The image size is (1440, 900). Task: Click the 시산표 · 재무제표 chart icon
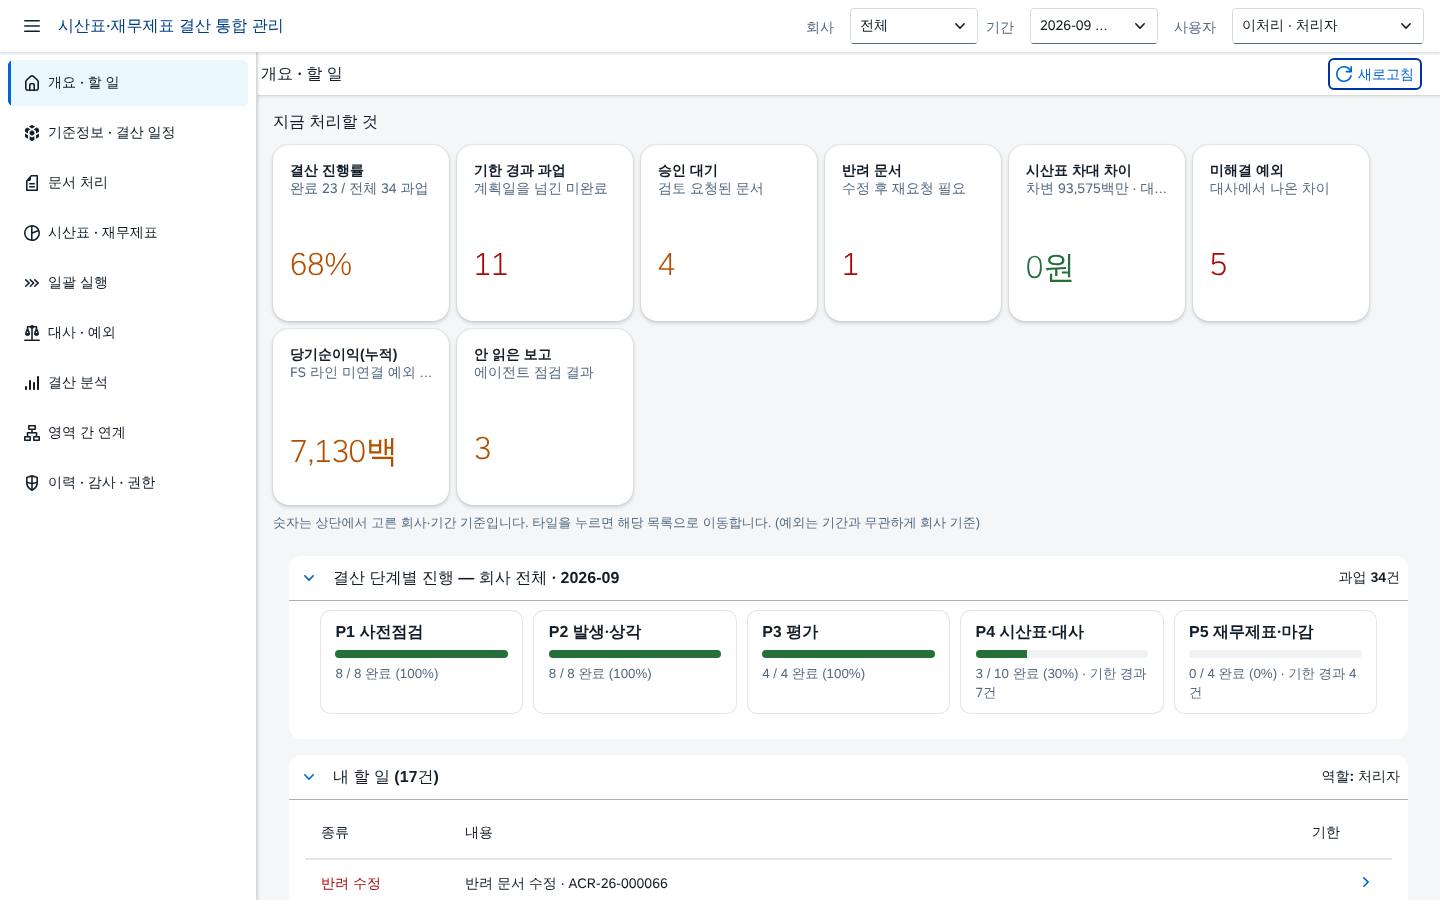32,233
